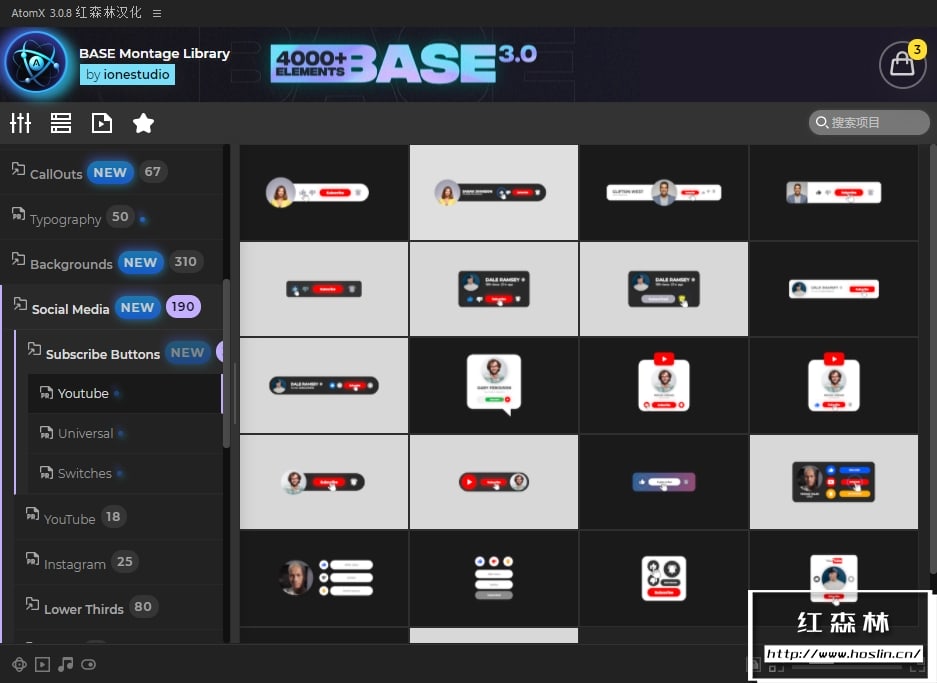
Task: Click the Lower Thirds folder icon
Action: (x=32, y=604)
